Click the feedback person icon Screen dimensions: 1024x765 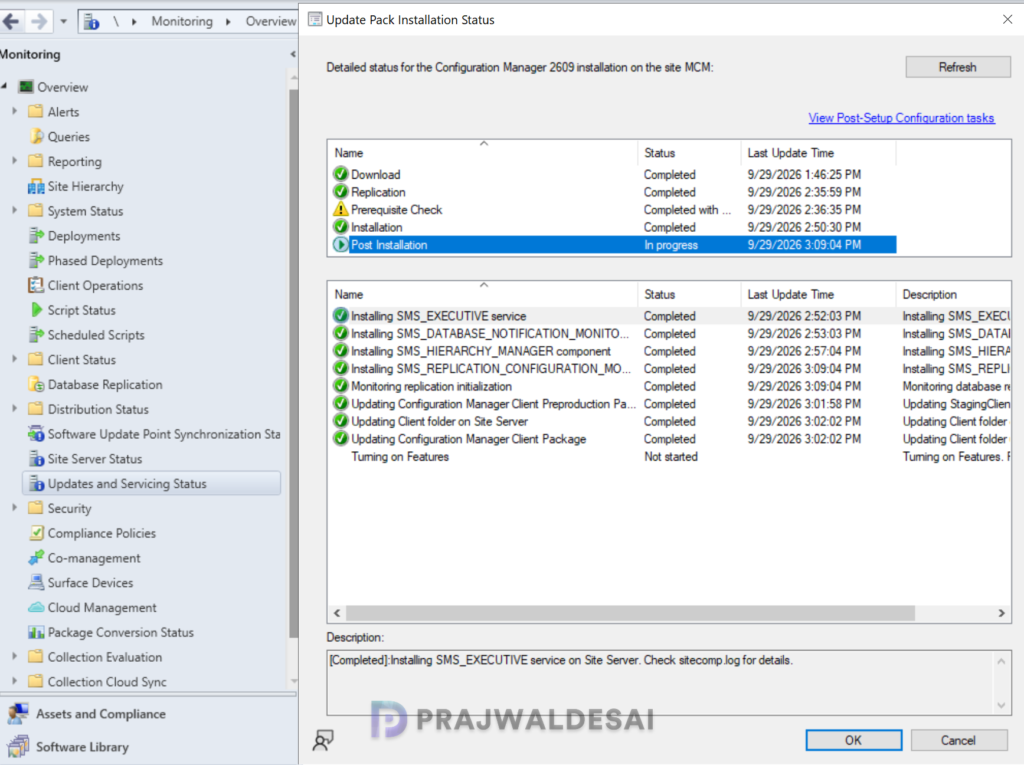(x=323, y=740)
